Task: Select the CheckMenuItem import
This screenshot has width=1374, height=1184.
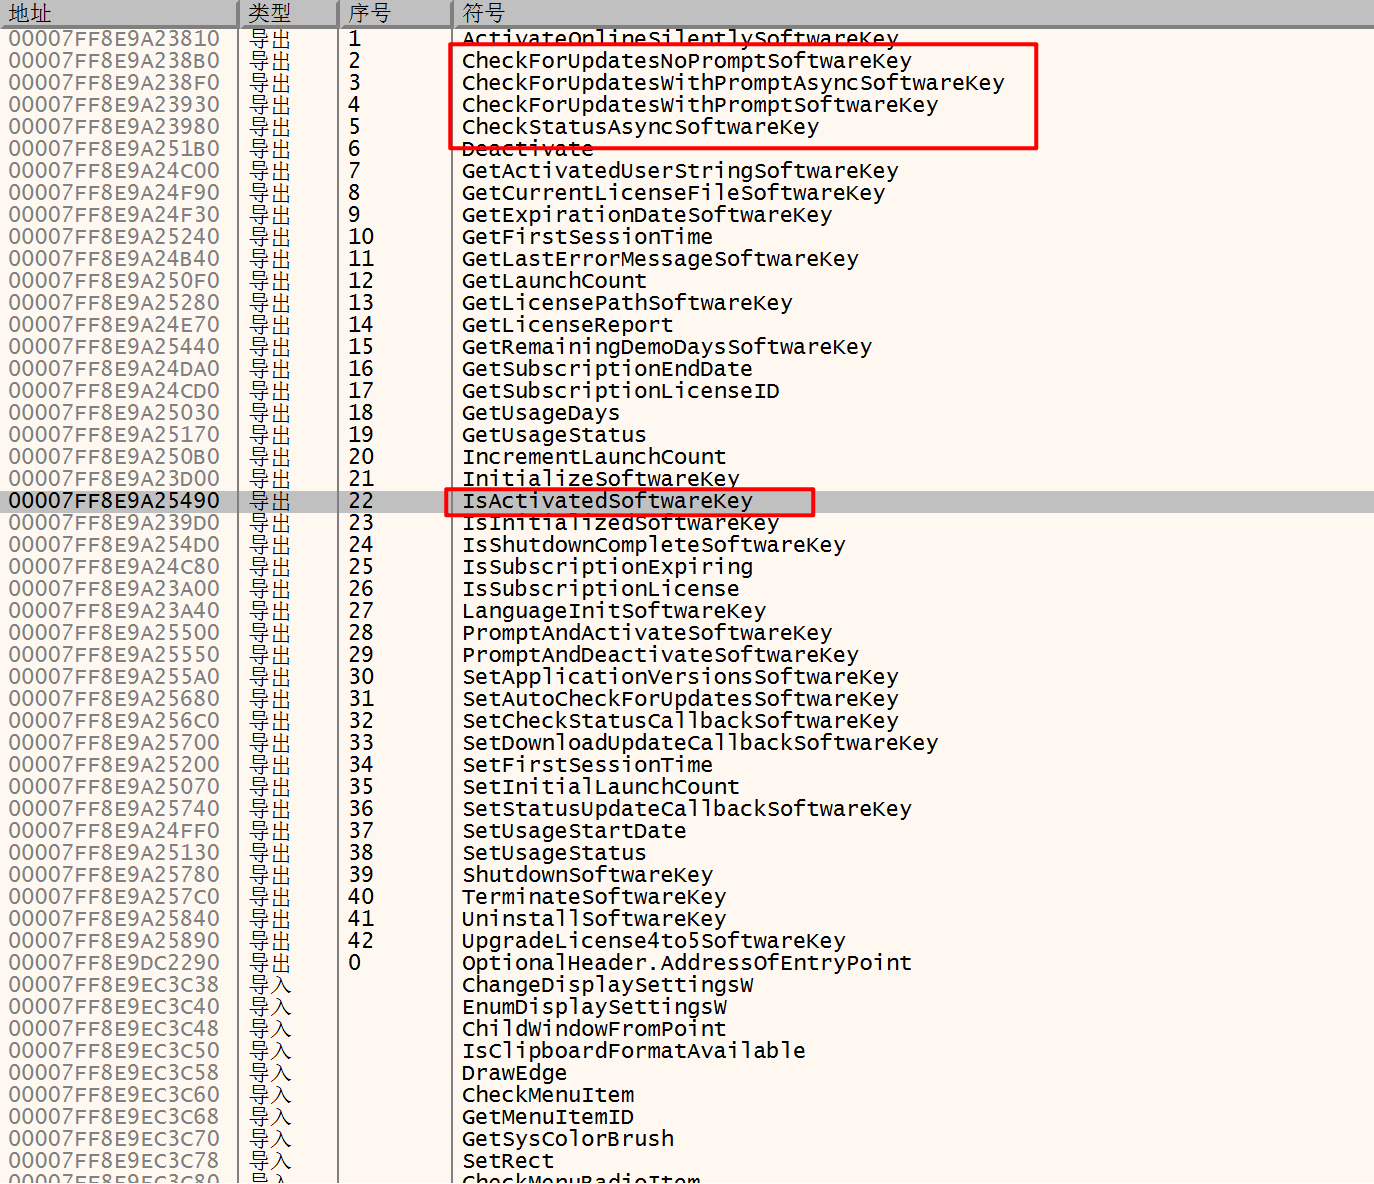Action: (x=547, y=1095)
